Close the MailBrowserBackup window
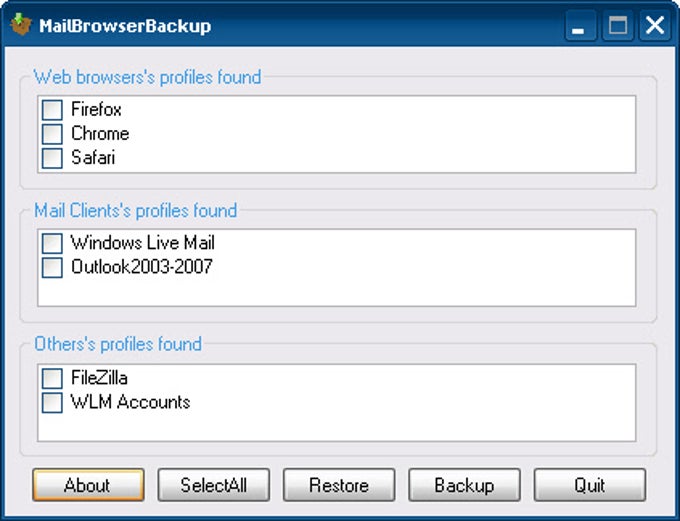The width and height of the screenshot is (680, 521). [655, 26]
